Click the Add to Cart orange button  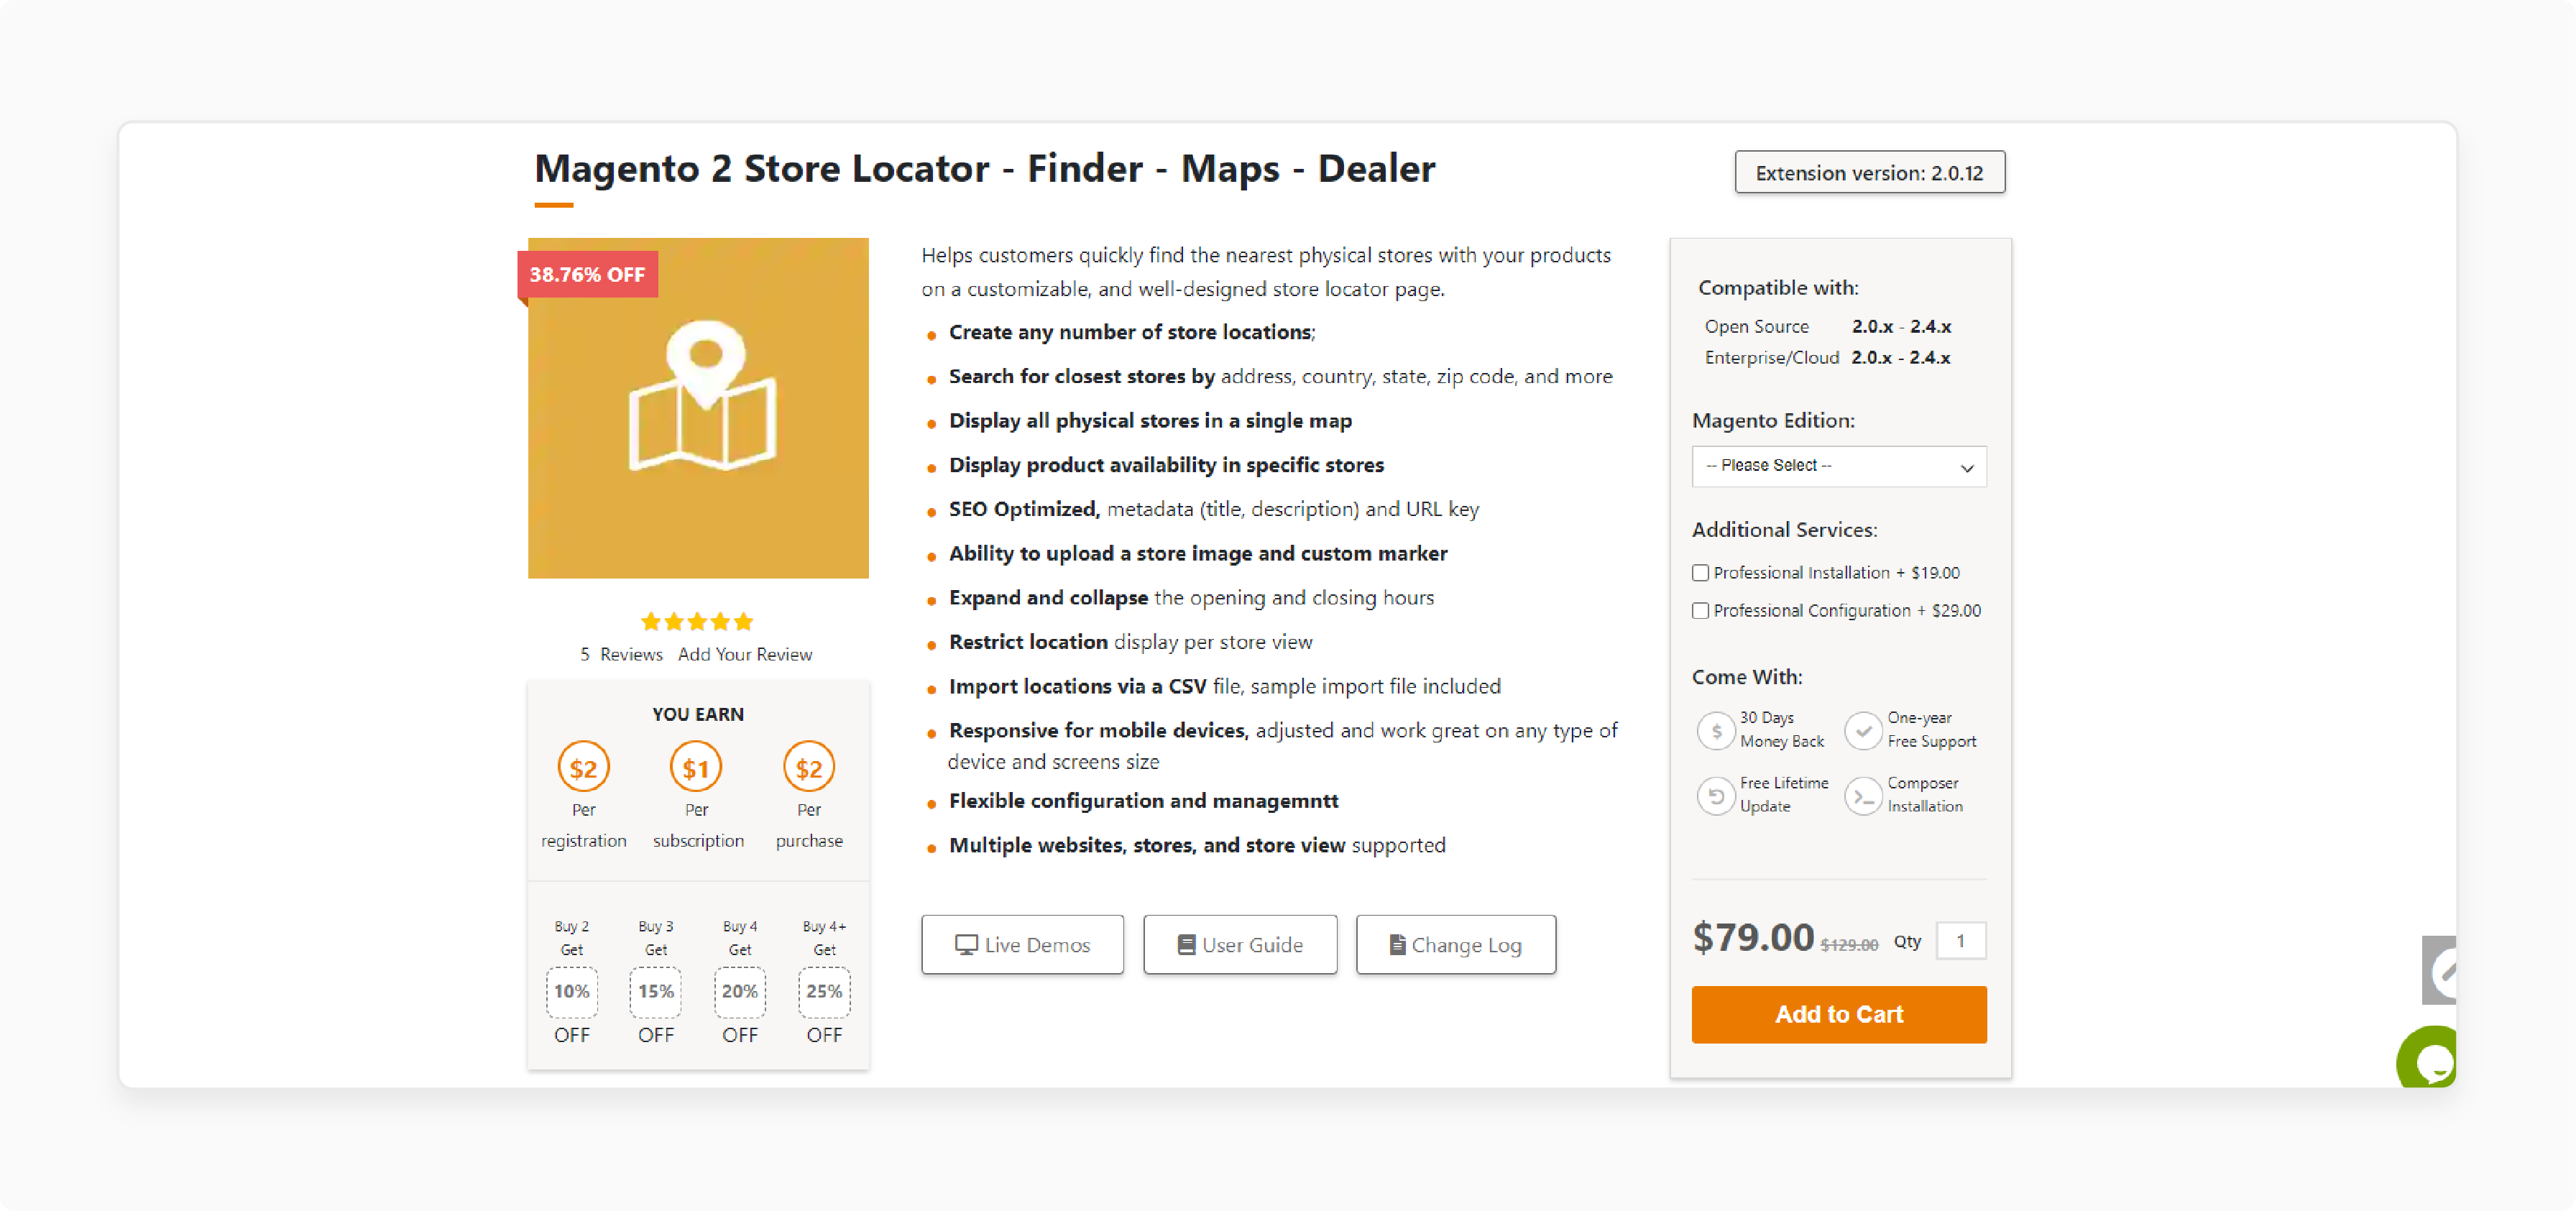coord(1840,1014)
